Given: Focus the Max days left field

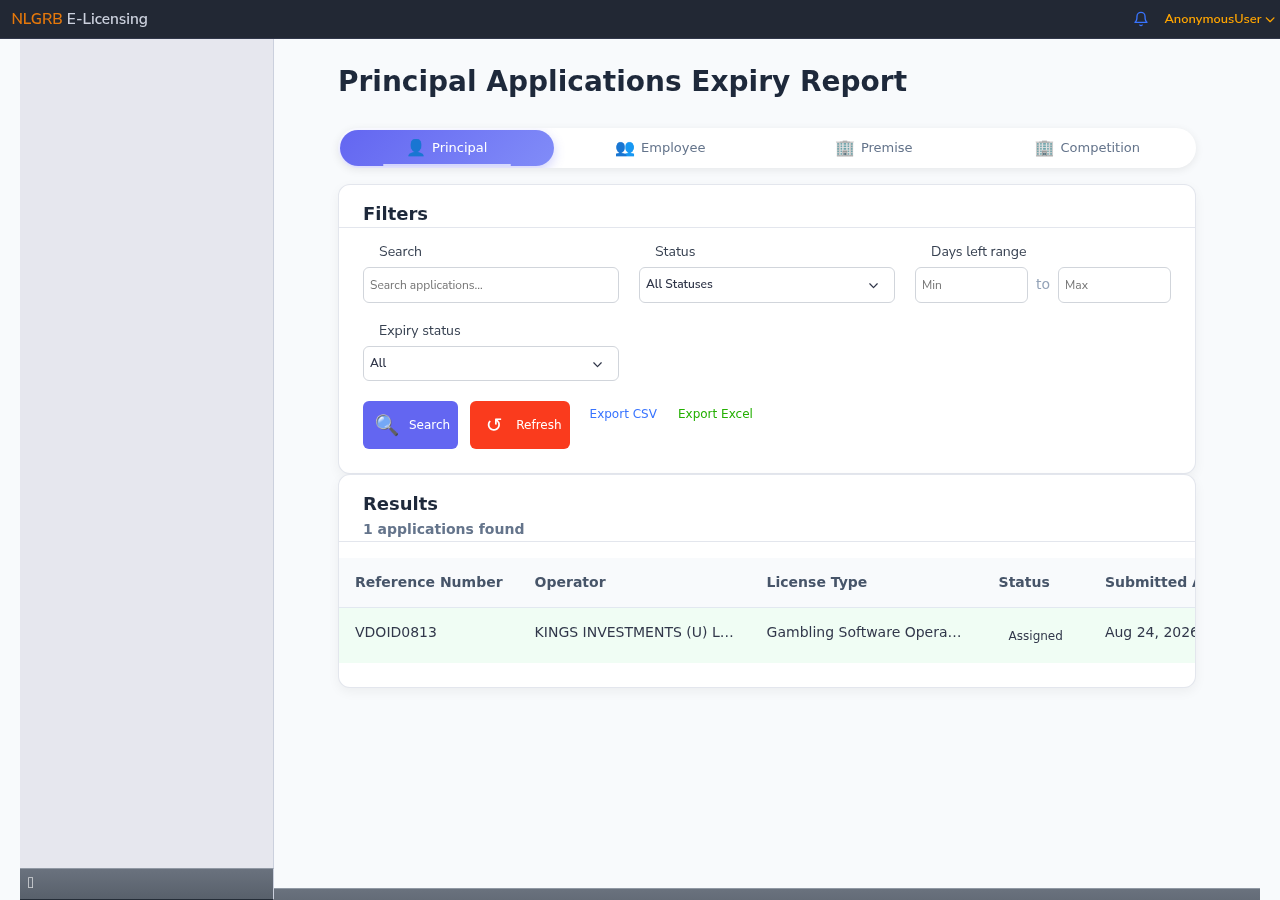Looking at the screenshot, I should [1114, 285].
